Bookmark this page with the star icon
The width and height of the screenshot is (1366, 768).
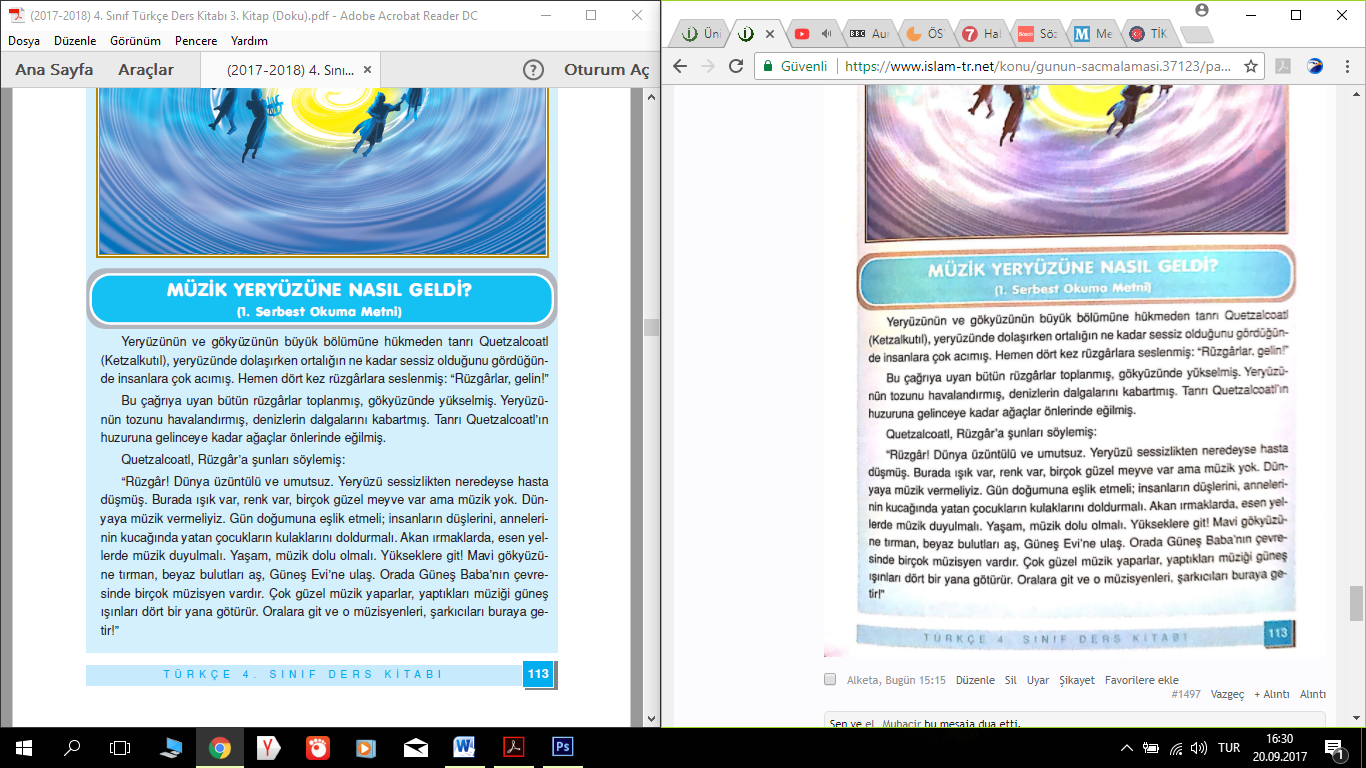[x=1250, y=66]
